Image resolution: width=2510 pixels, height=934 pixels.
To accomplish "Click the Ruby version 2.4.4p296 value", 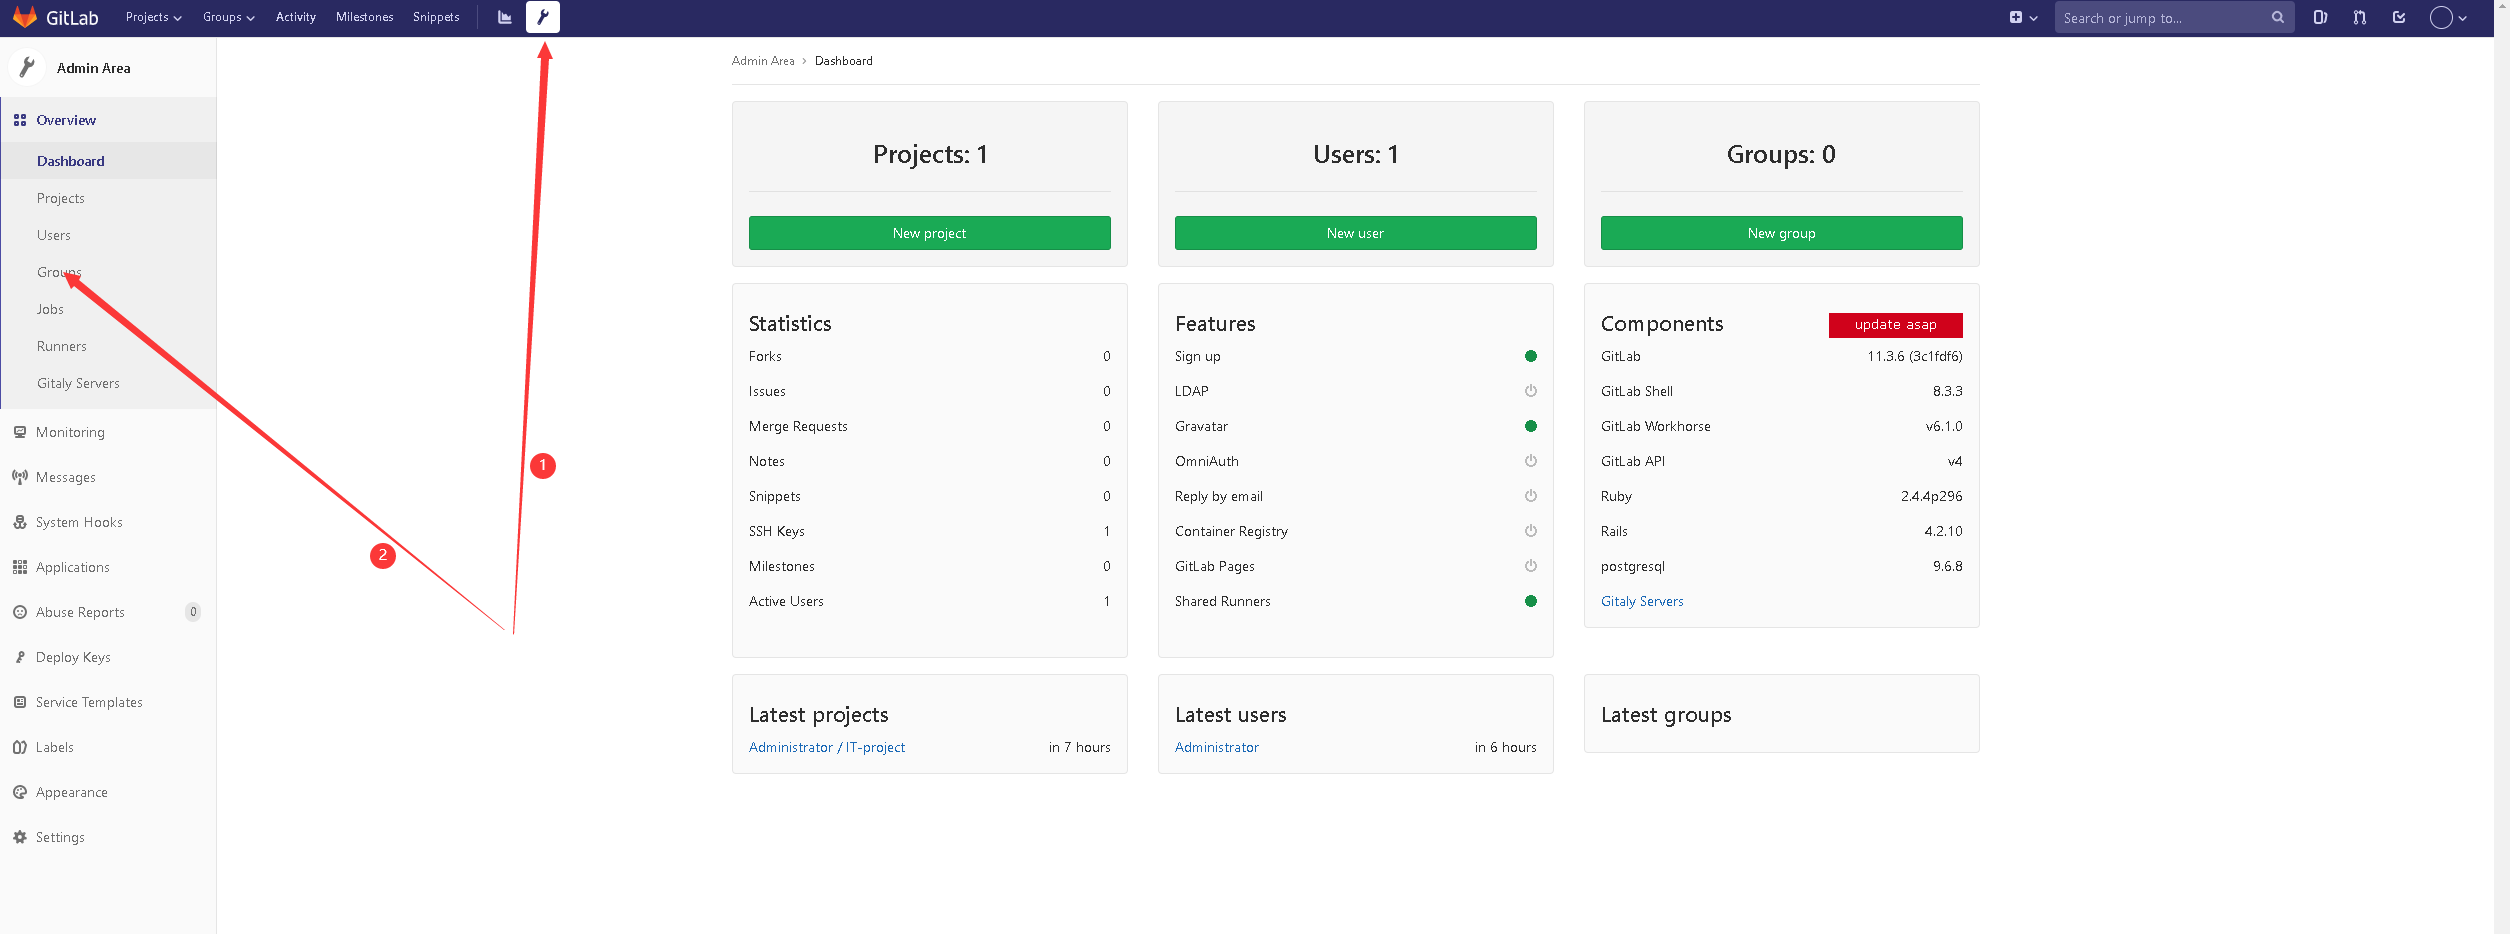I will coord(1932,496).
